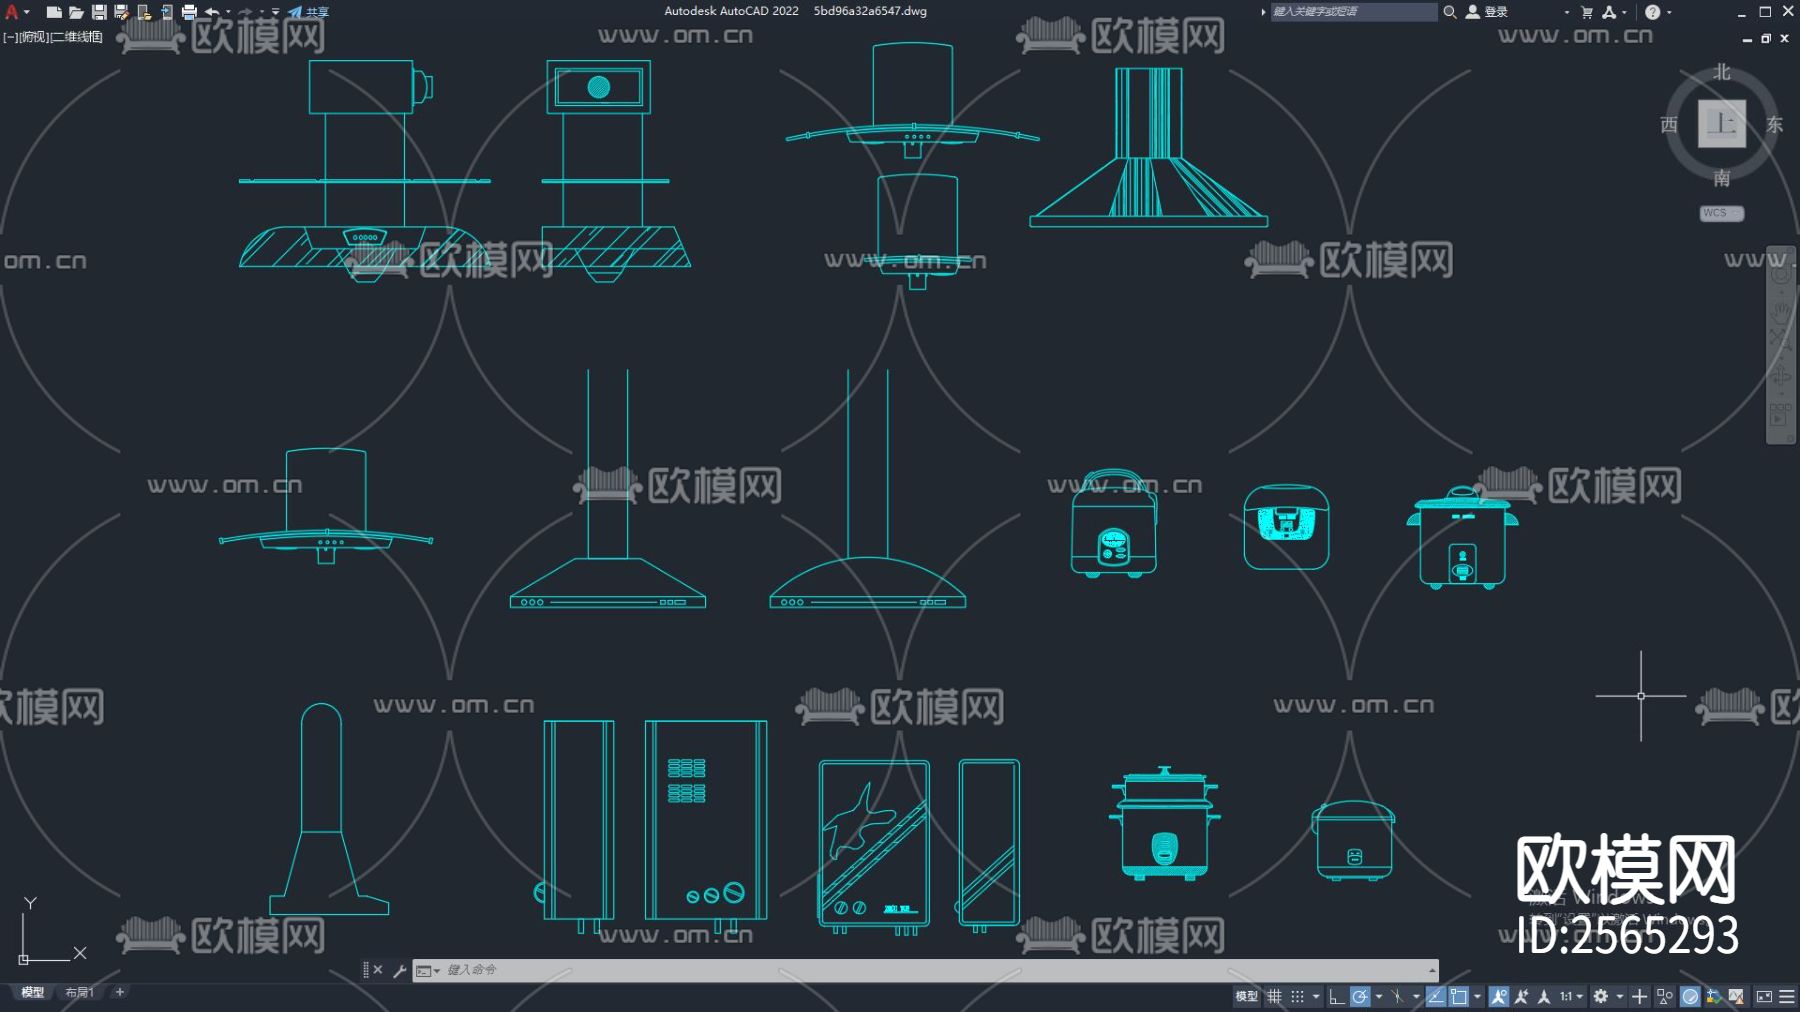Click the 上 top face of ViewCube

click(x=1722, y=124)
